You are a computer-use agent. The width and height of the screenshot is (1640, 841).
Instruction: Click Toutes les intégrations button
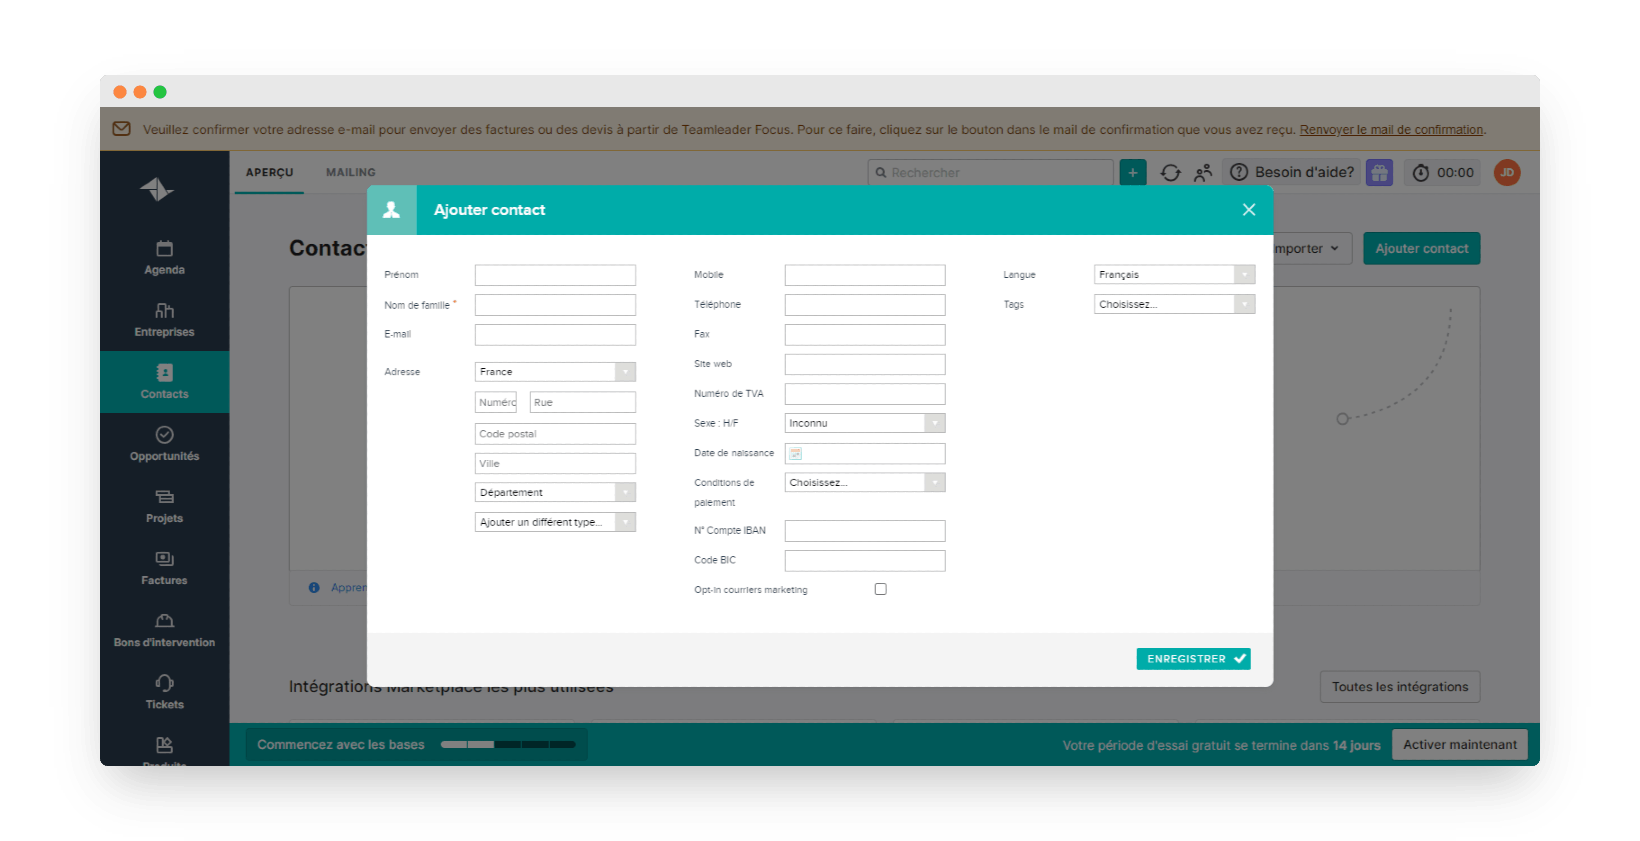pyautogui.click(x=1400, y=687)
